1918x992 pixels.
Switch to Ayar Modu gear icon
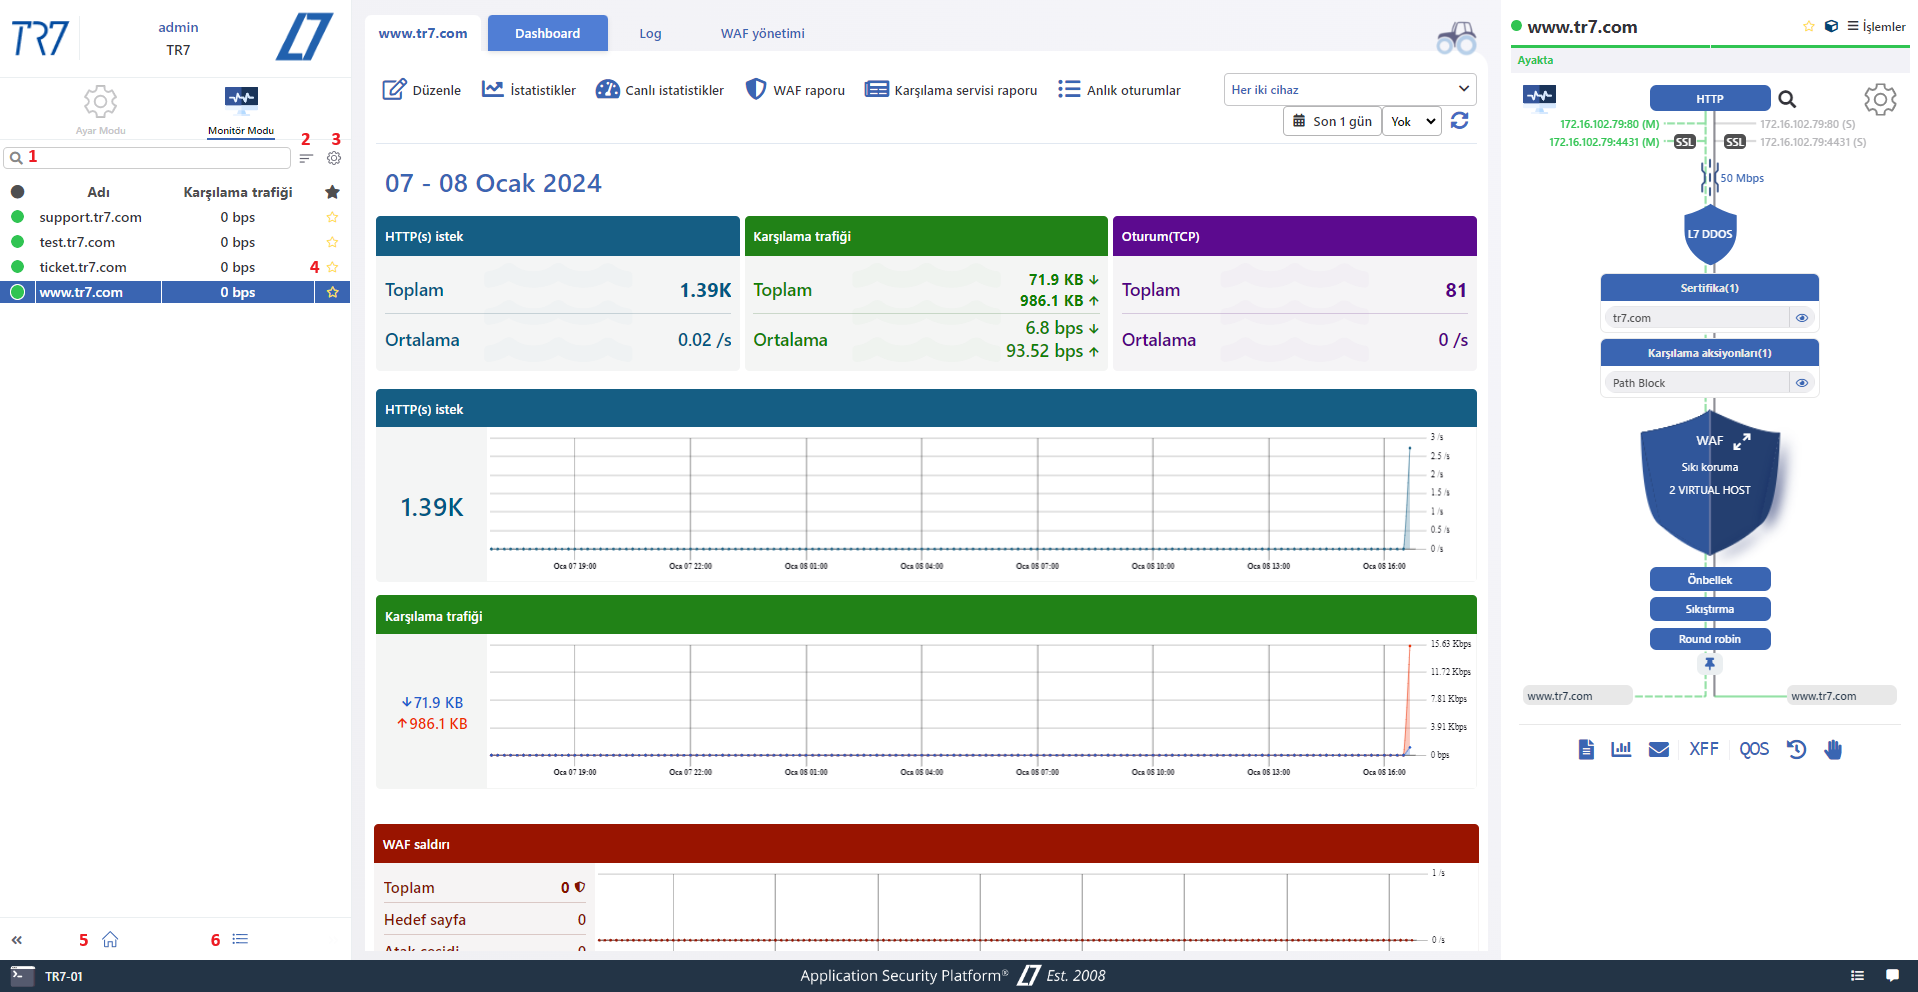pyautogui.click(x=100, y=101)
